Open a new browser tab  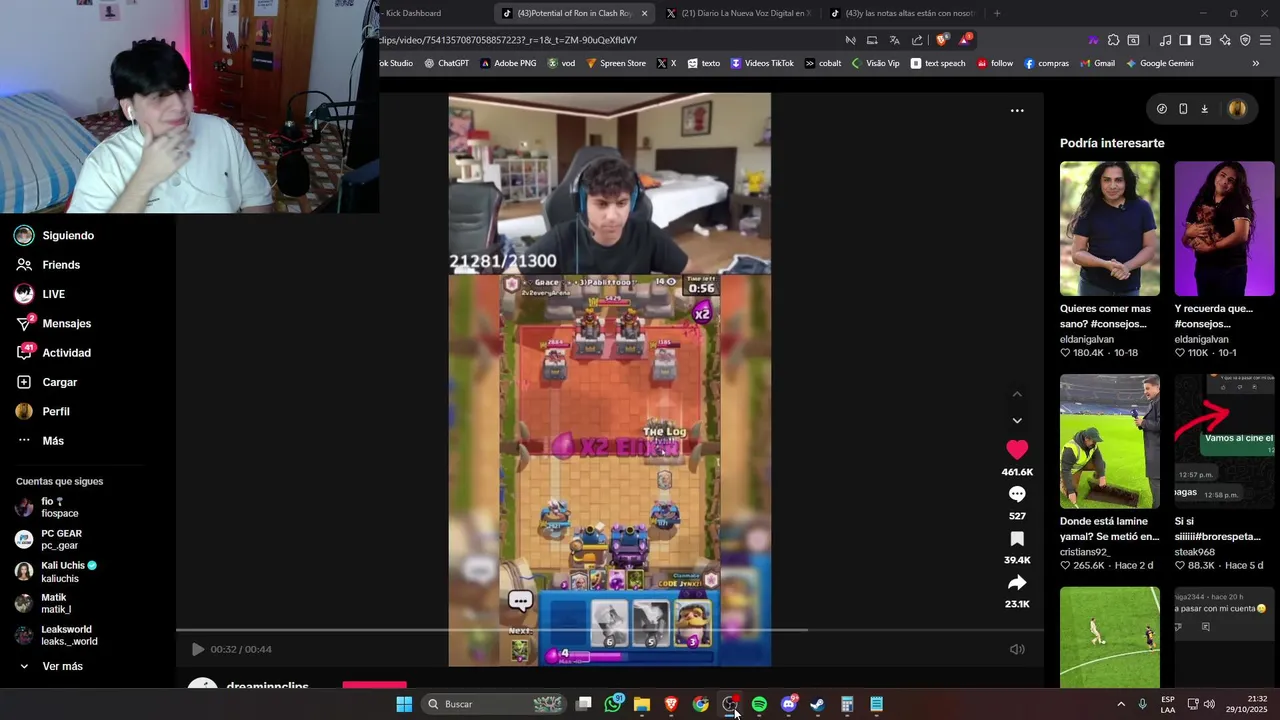(997, 13)
